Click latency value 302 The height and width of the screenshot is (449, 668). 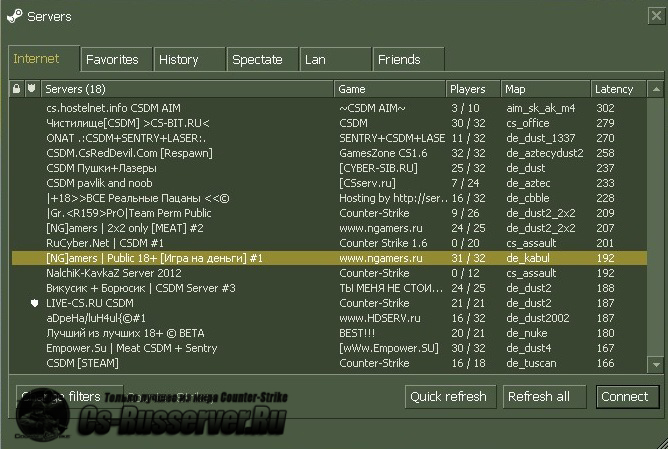pyautogui.click(x=605, y=108)
